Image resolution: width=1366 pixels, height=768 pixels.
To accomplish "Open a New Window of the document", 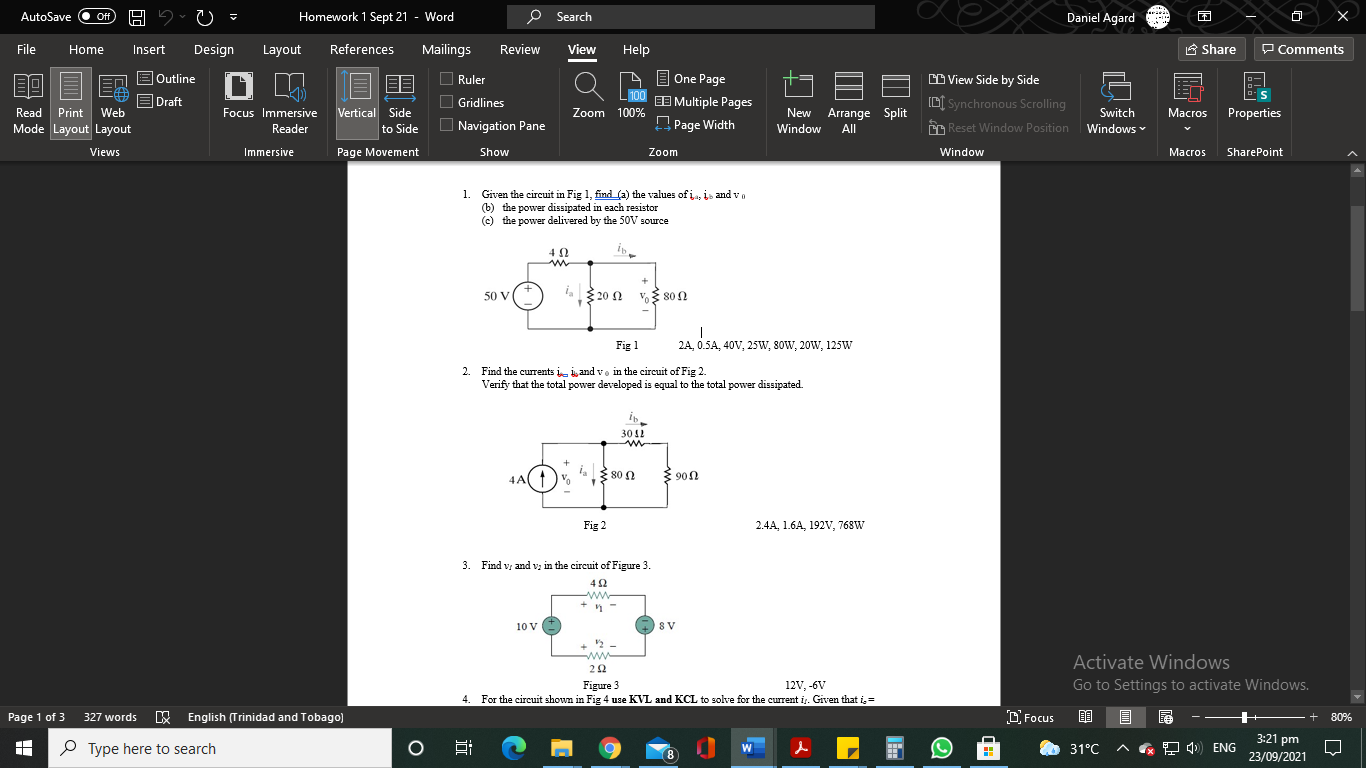I will coord(799,103).
